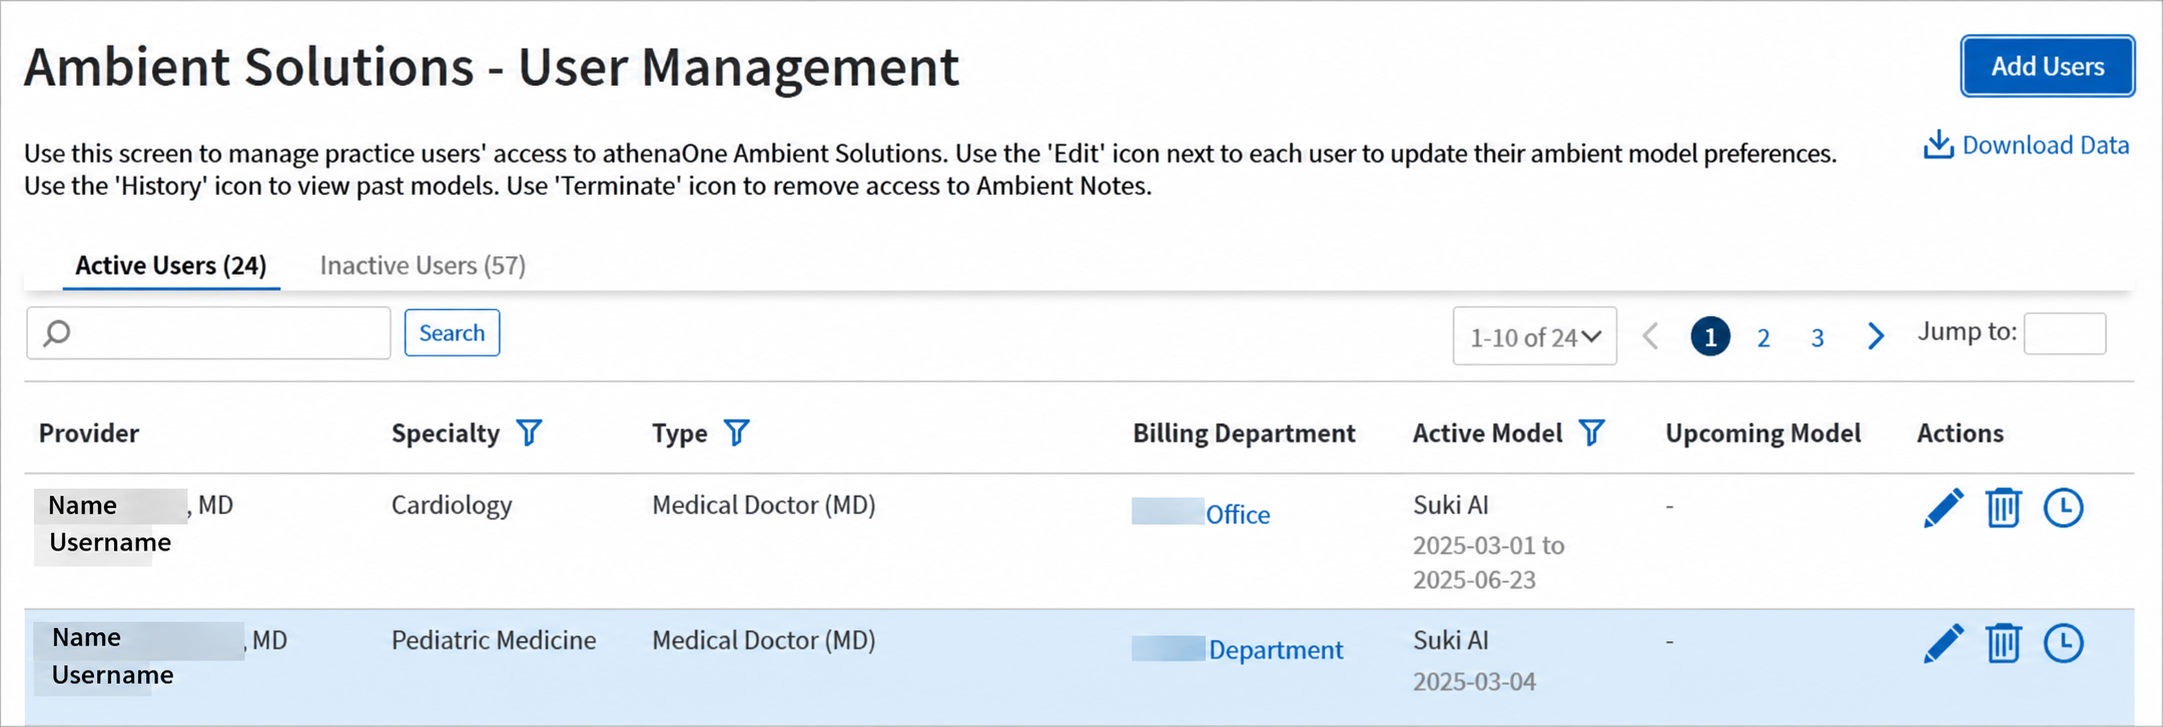The height and width of the screenshot is (727, 2163).
Task: Click the Add Users button
Action: 2047,66
